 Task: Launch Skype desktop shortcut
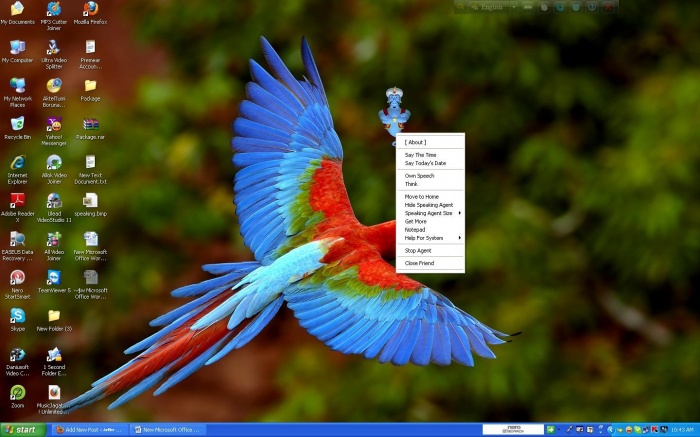click(17, 320)
